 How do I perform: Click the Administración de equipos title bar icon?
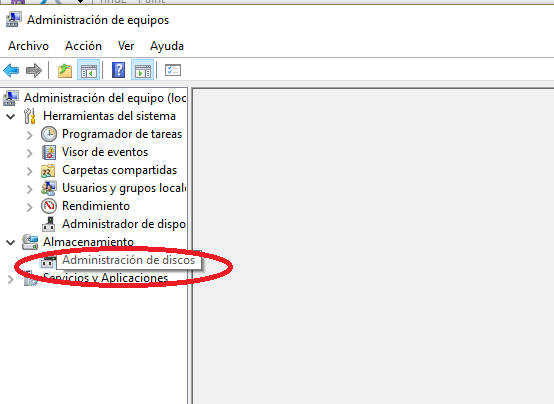14,20
